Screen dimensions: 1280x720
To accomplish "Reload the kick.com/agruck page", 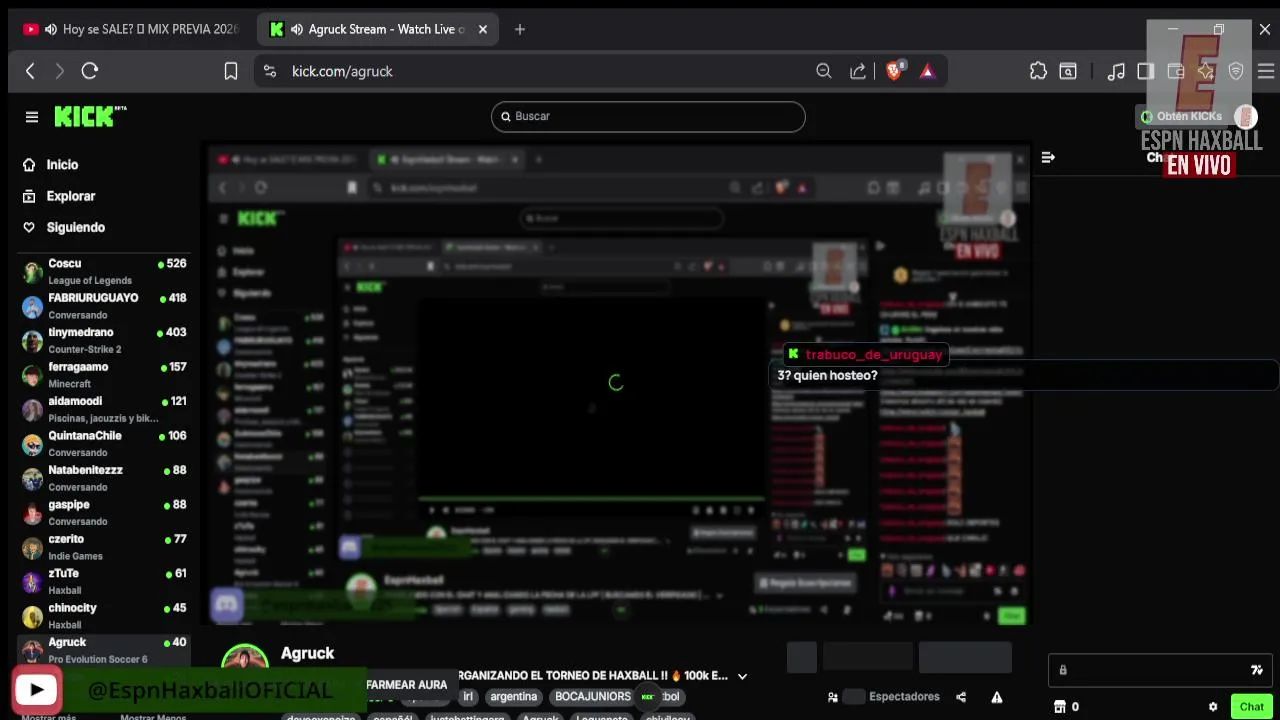I will (x=90, y=71).
